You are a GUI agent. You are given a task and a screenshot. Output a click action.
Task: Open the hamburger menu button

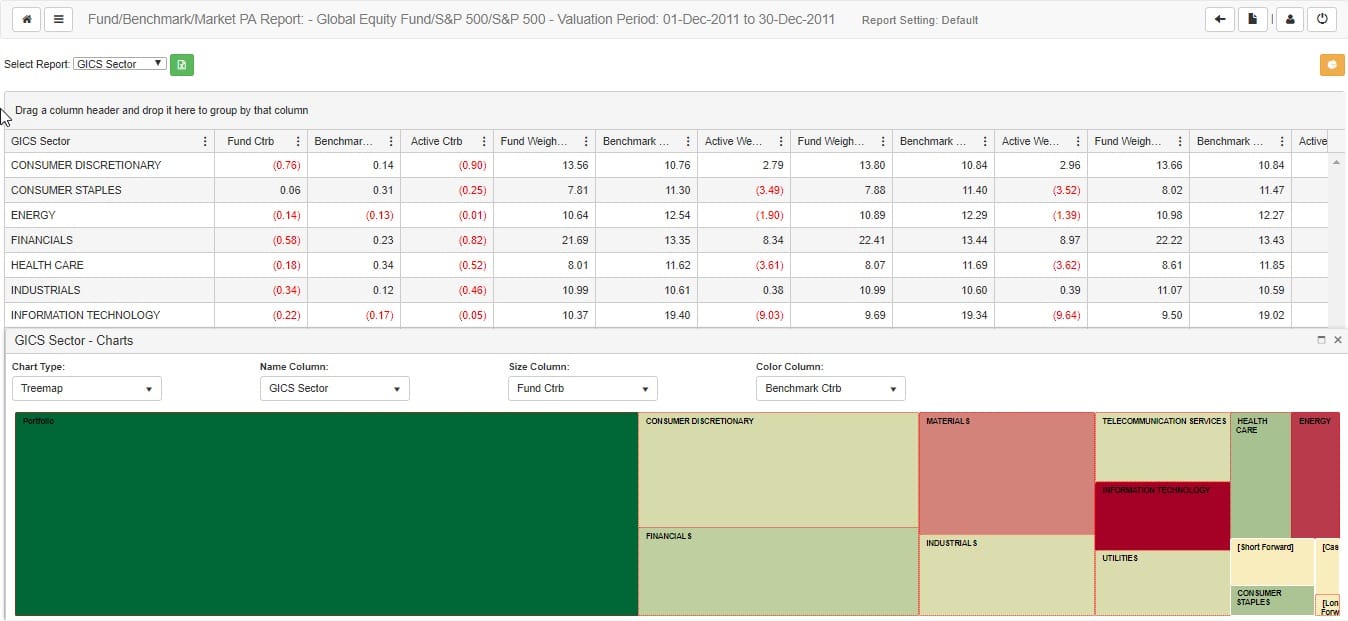click(x=59, y=20)
